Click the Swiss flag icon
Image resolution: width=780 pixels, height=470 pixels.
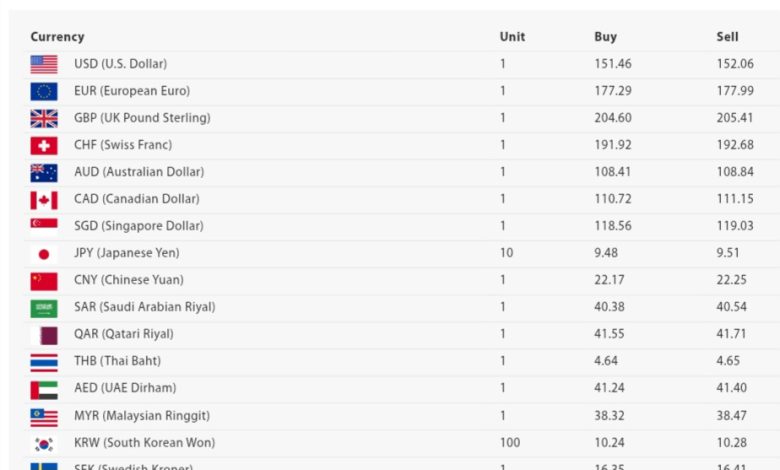[44, 146]
